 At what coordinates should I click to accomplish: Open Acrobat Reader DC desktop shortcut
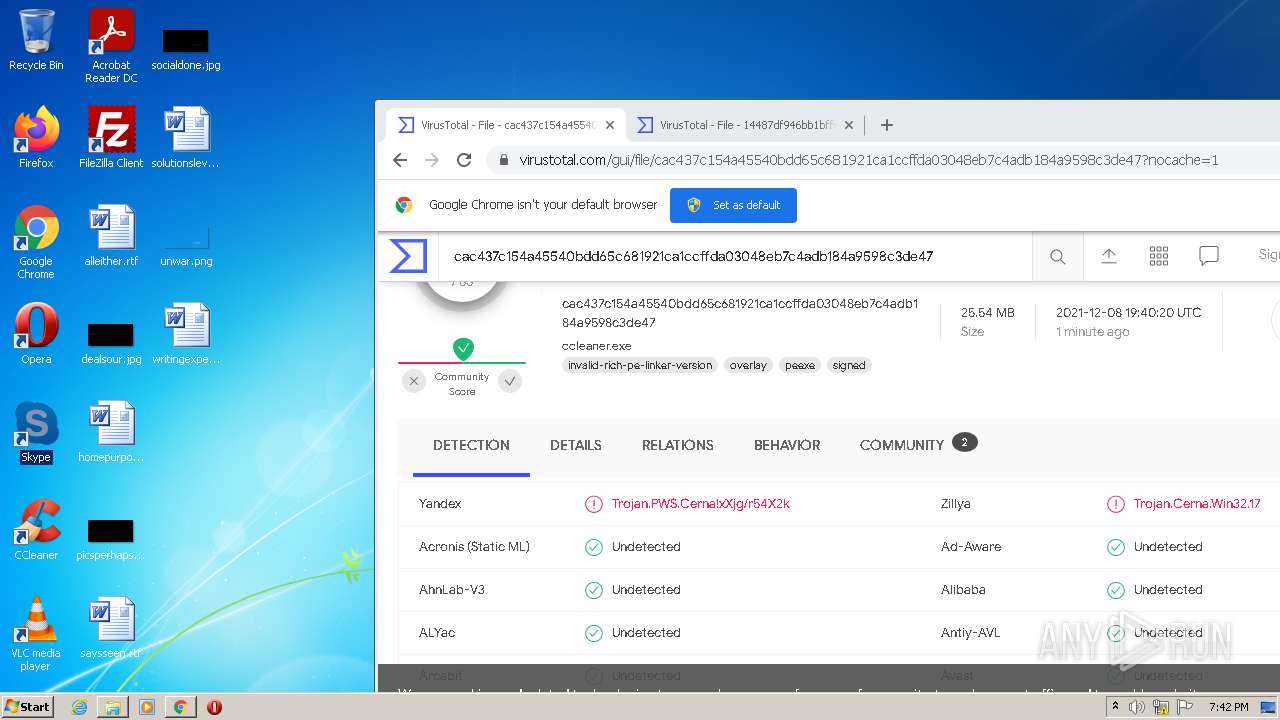pos(111,46)
